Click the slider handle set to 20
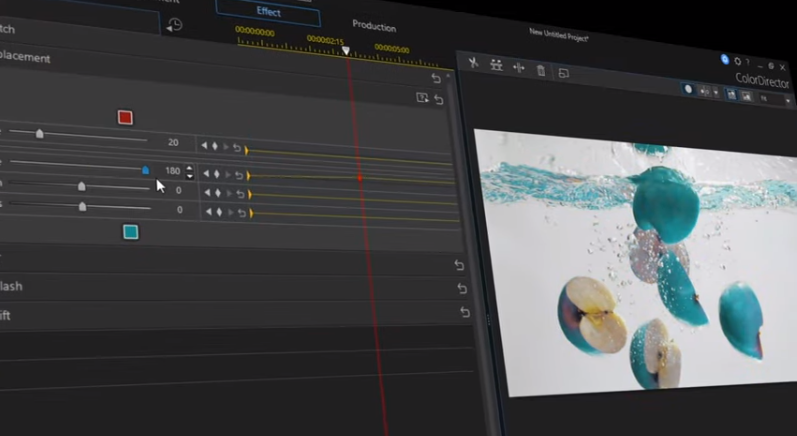Screen dimensions: 797x436 (40, 134)
